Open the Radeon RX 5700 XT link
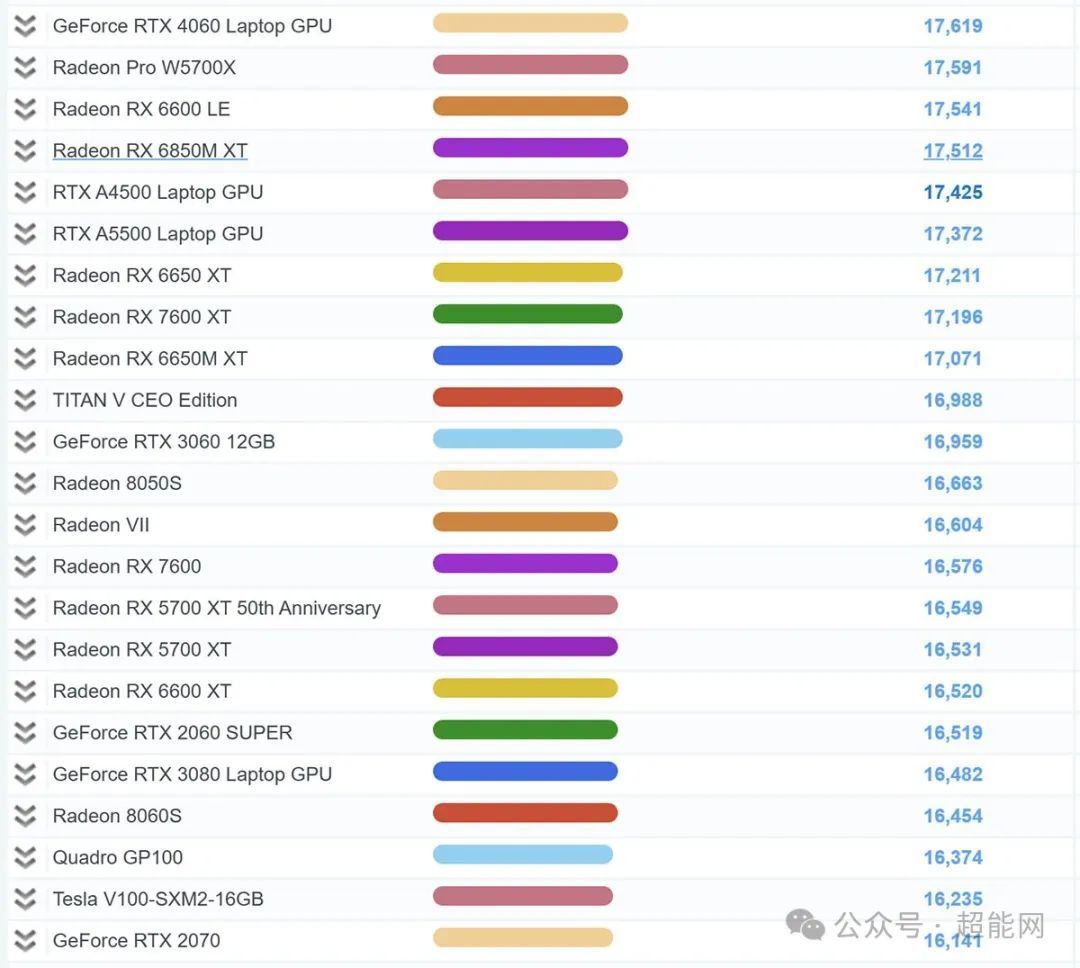Viewport: 1080px width, 968px height. 142,650
